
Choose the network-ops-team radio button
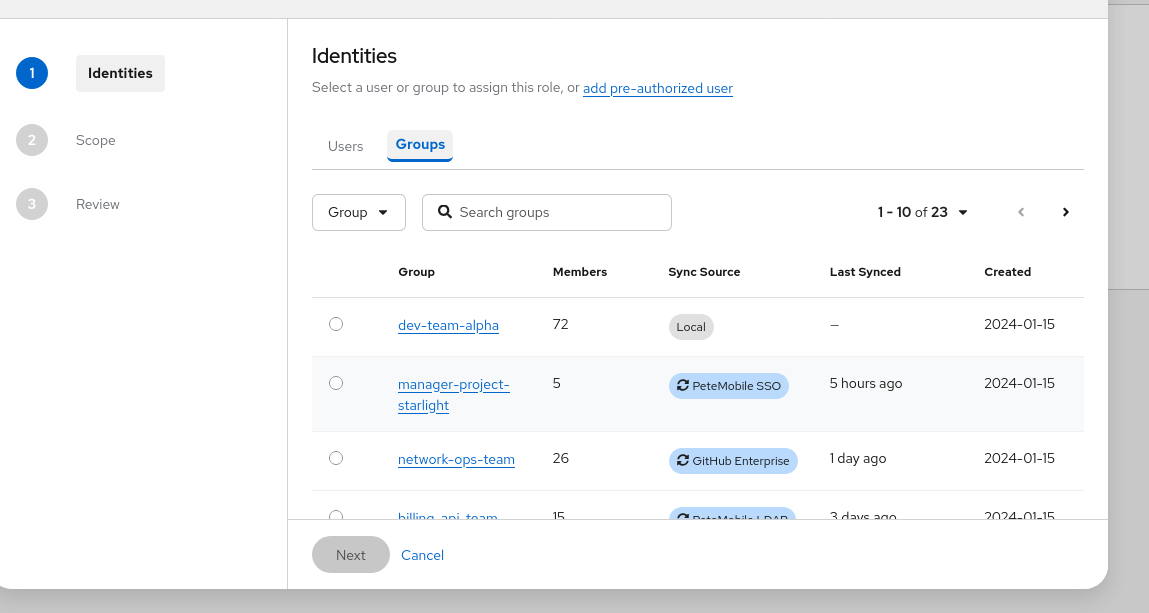point(336,458)
